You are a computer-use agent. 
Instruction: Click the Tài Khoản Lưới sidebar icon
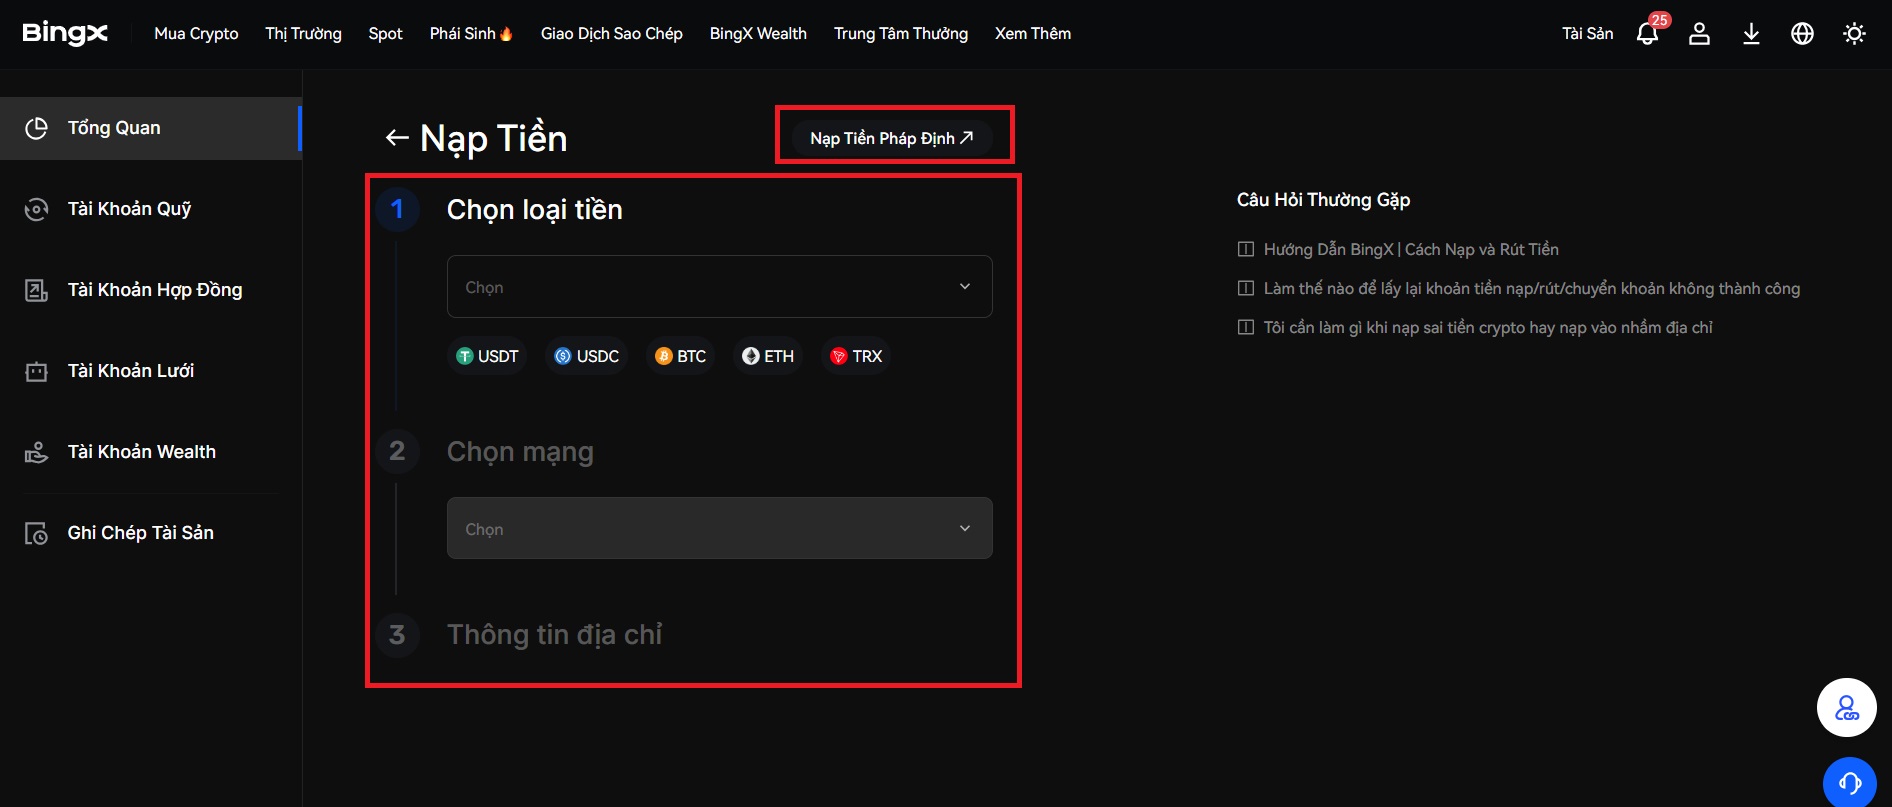37,371
